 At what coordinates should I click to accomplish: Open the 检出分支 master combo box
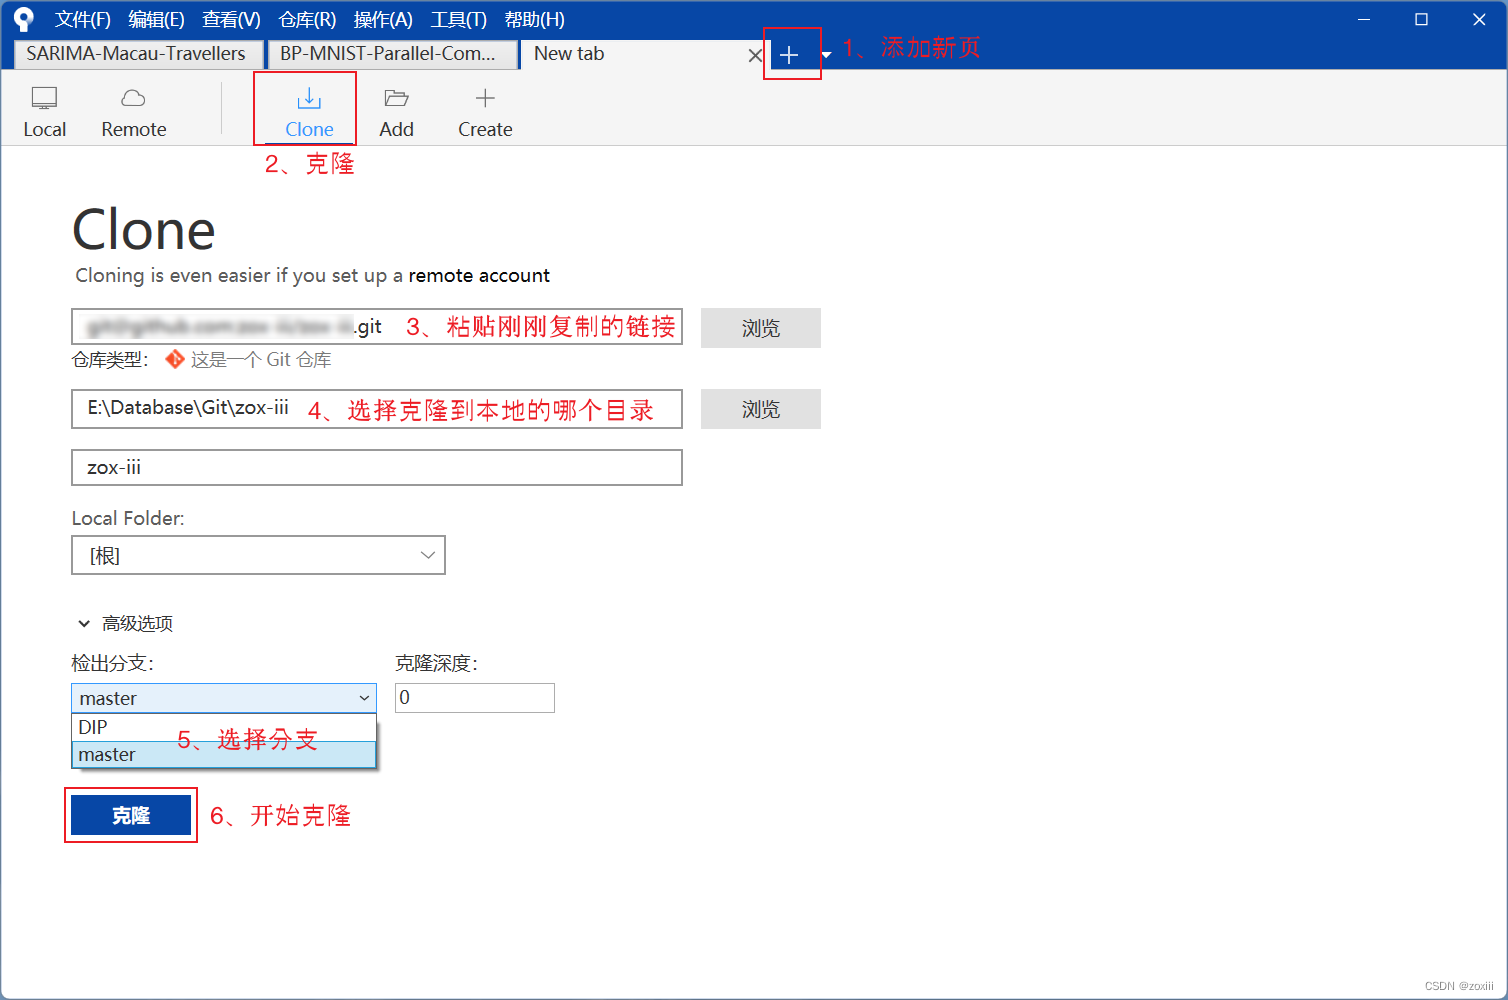pos(224,698)
